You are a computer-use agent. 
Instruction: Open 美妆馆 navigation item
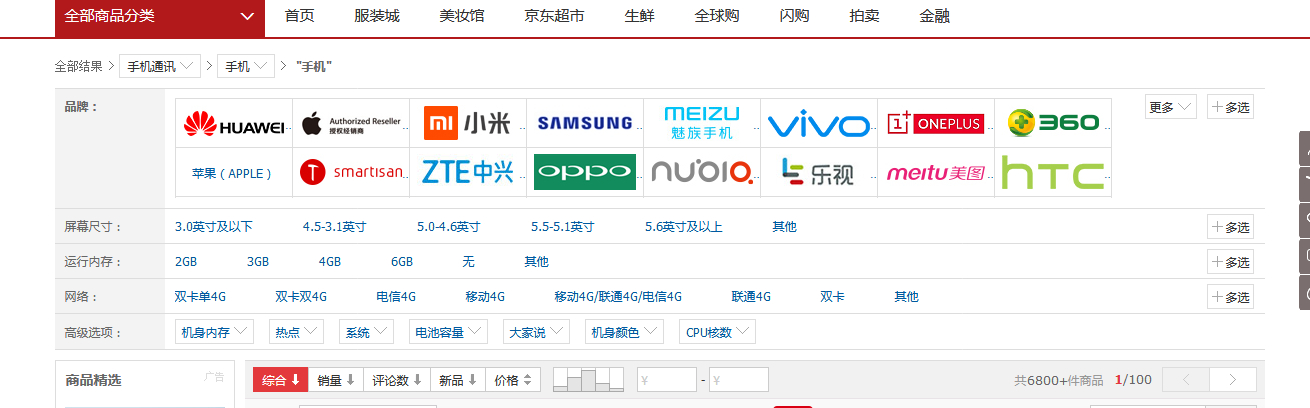[x=462, y=16]
